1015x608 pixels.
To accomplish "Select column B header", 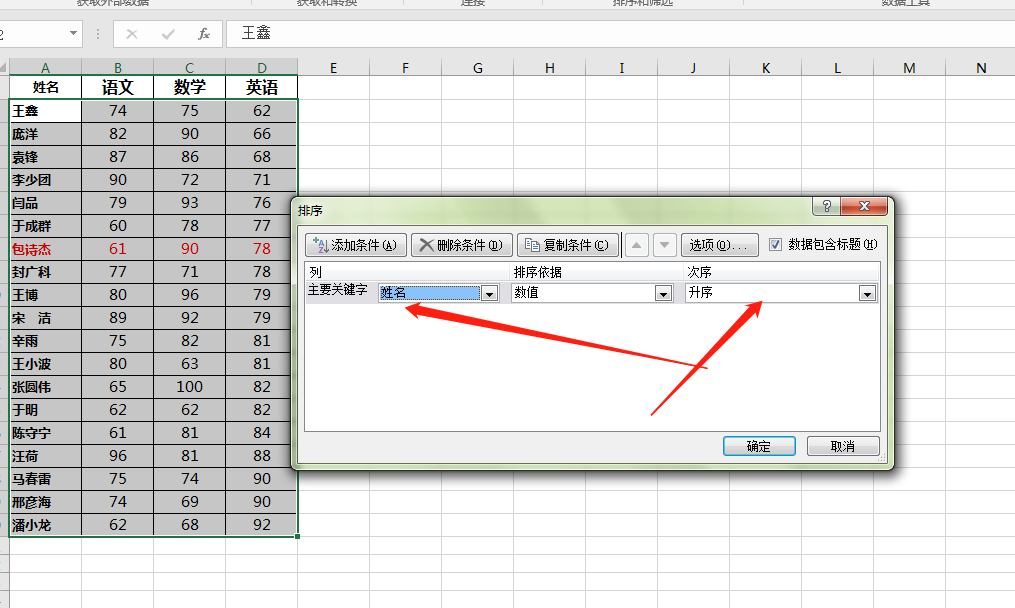I will pos(118,67).
